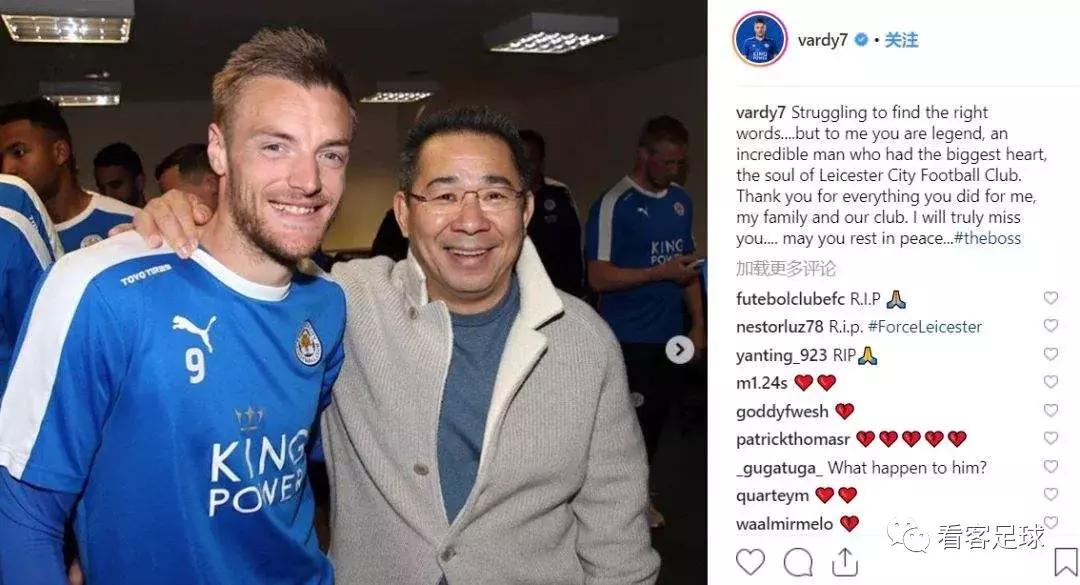The image size is (1080, 585).
Task: Like the post with the heart icon
Action: point(750,562)
